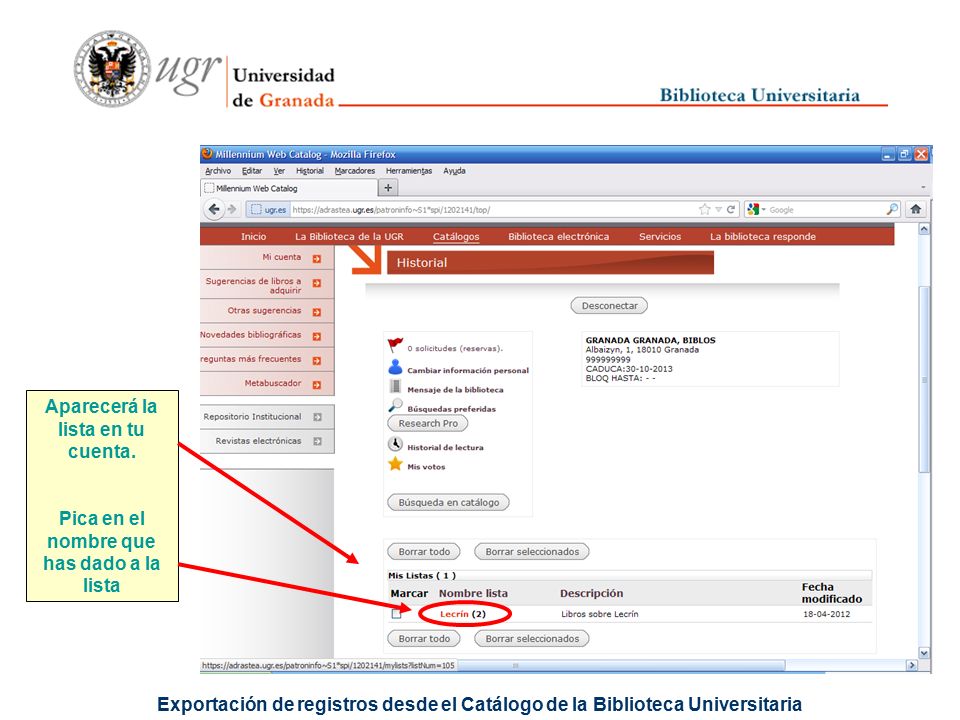The image size is (960, 720).
Task: Open the Historial menu in menu bar
Action: pyautogui.click(x=310, y=171)
